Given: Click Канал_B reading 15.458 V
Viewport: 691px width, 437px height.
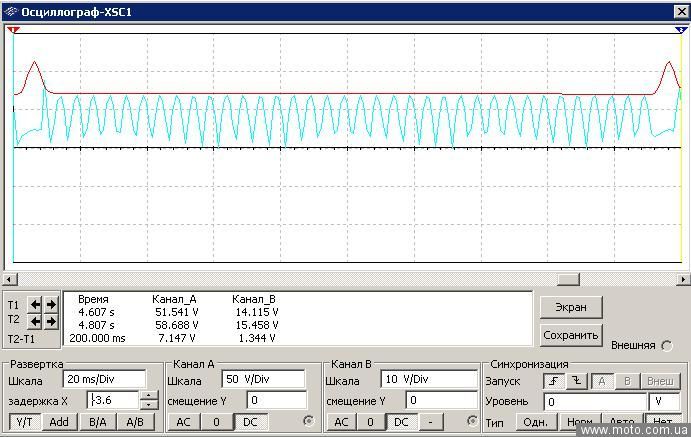Looking at the screenshot, I should [x=257, y=325].
